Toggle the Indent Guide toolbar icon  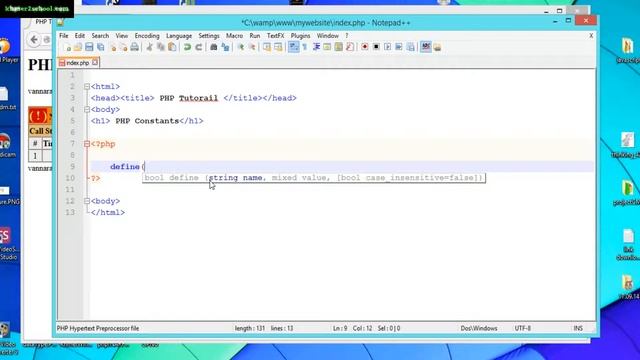(x=316, y=47)
